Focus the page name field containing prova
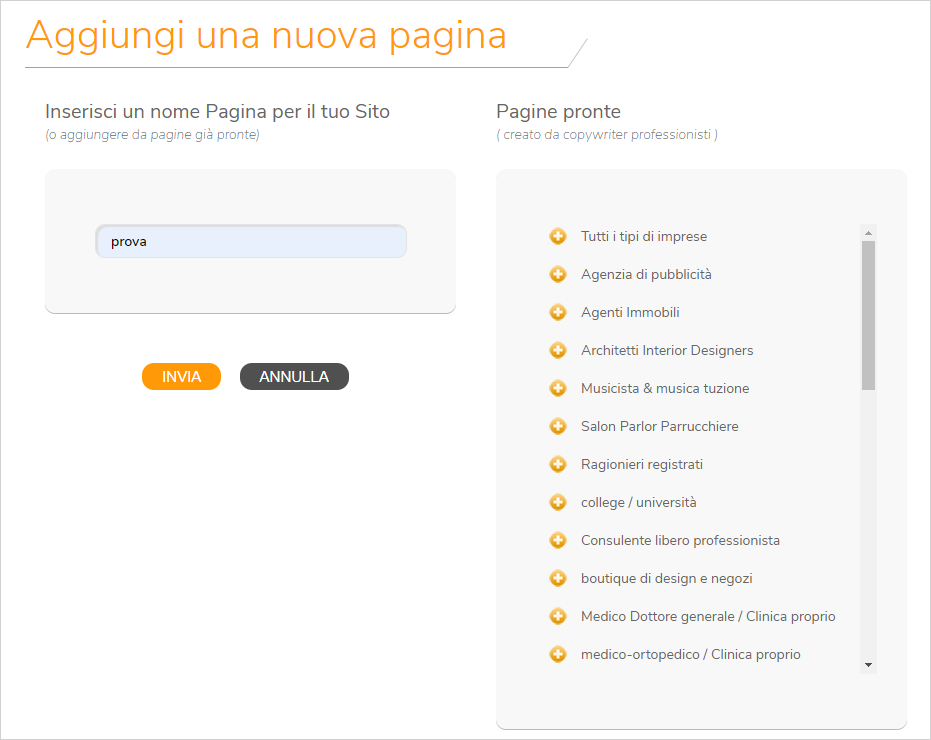This screenshot has width=931, height=740. (251, 241)
